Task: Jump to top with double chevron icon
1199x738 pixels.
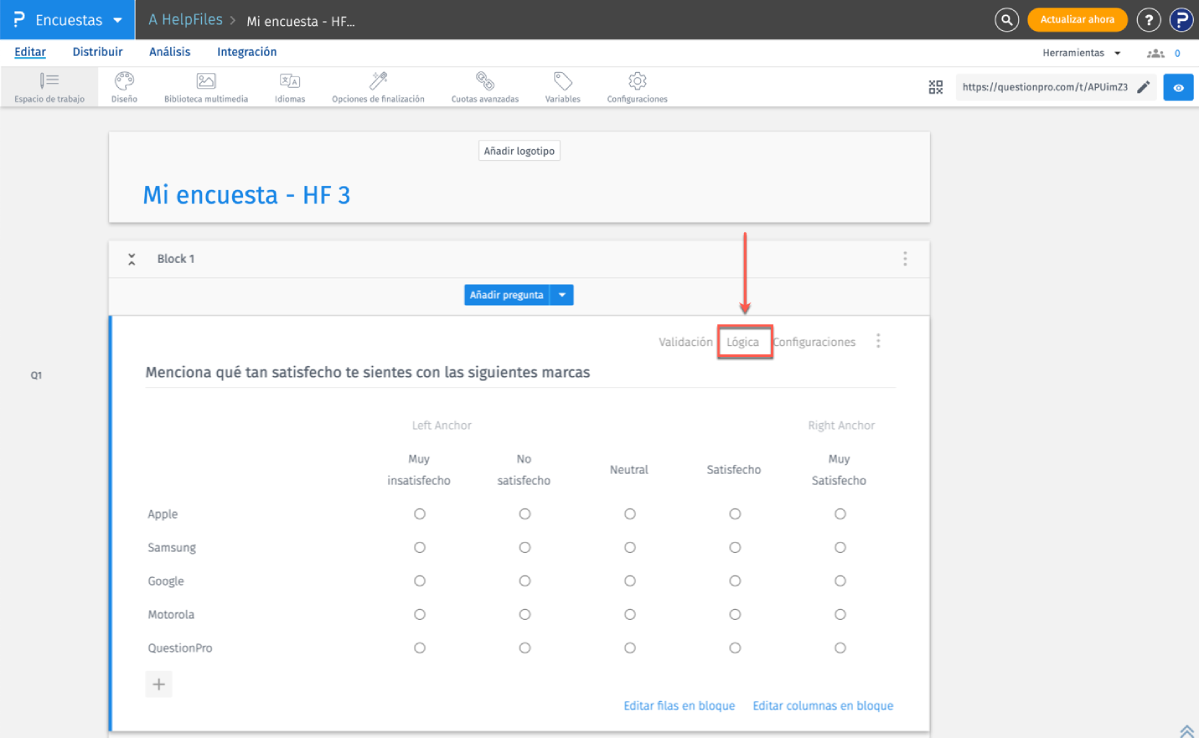Action: click(x=1186, y=731)
